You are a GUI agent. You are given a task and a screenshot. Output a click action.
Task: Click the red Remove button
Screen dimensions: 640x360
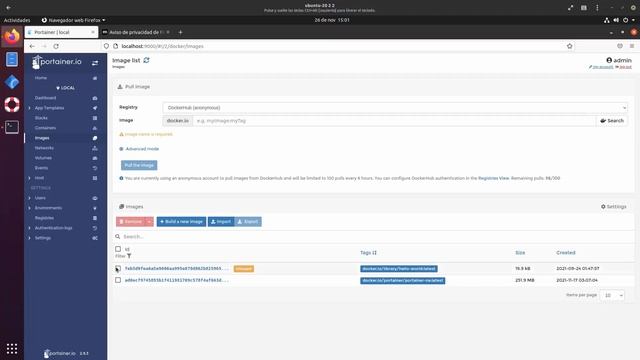131,222
